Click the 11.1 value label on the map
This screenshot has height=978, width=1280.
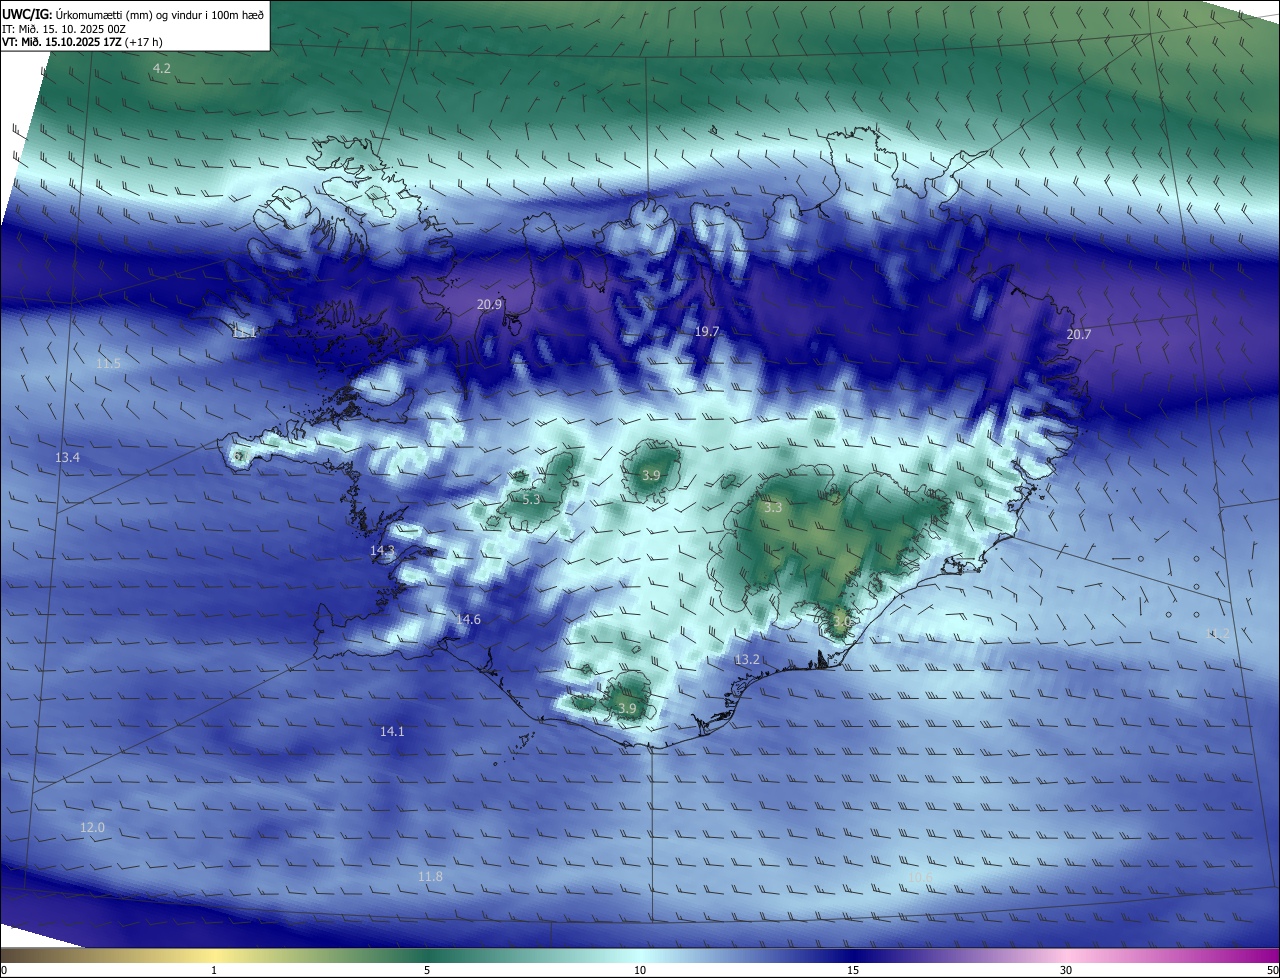245,332
